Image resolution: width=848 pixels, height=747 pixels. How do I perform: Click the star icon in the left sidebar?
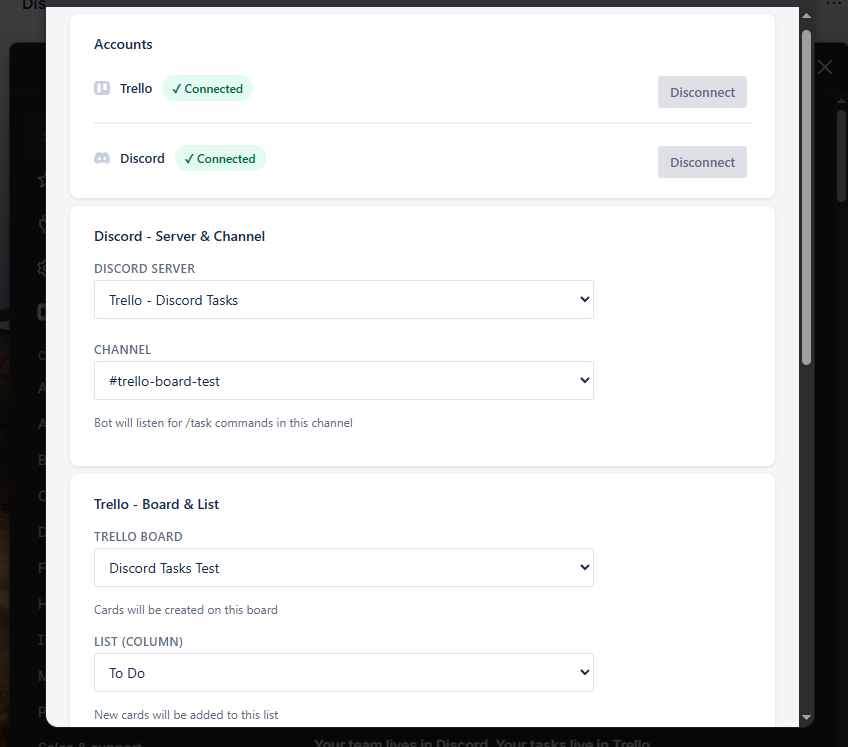[x=43, y=182]
